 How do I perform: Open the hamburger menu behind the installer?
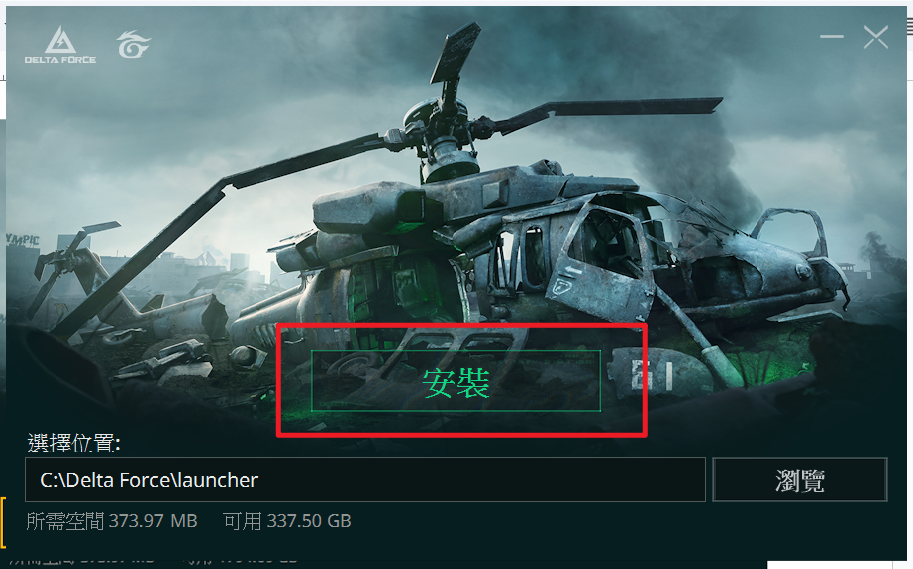(x=910, y=27)
